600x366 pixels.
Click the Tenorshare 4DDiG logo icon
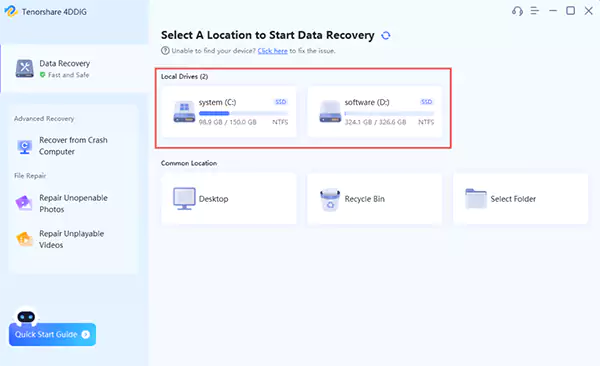click(x=11, y=11)
